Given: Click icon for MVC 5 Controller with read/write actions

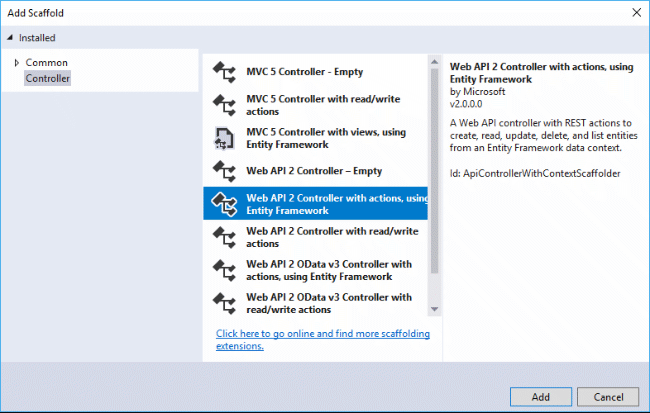Looking at the screenshot, I should [224, 105].
